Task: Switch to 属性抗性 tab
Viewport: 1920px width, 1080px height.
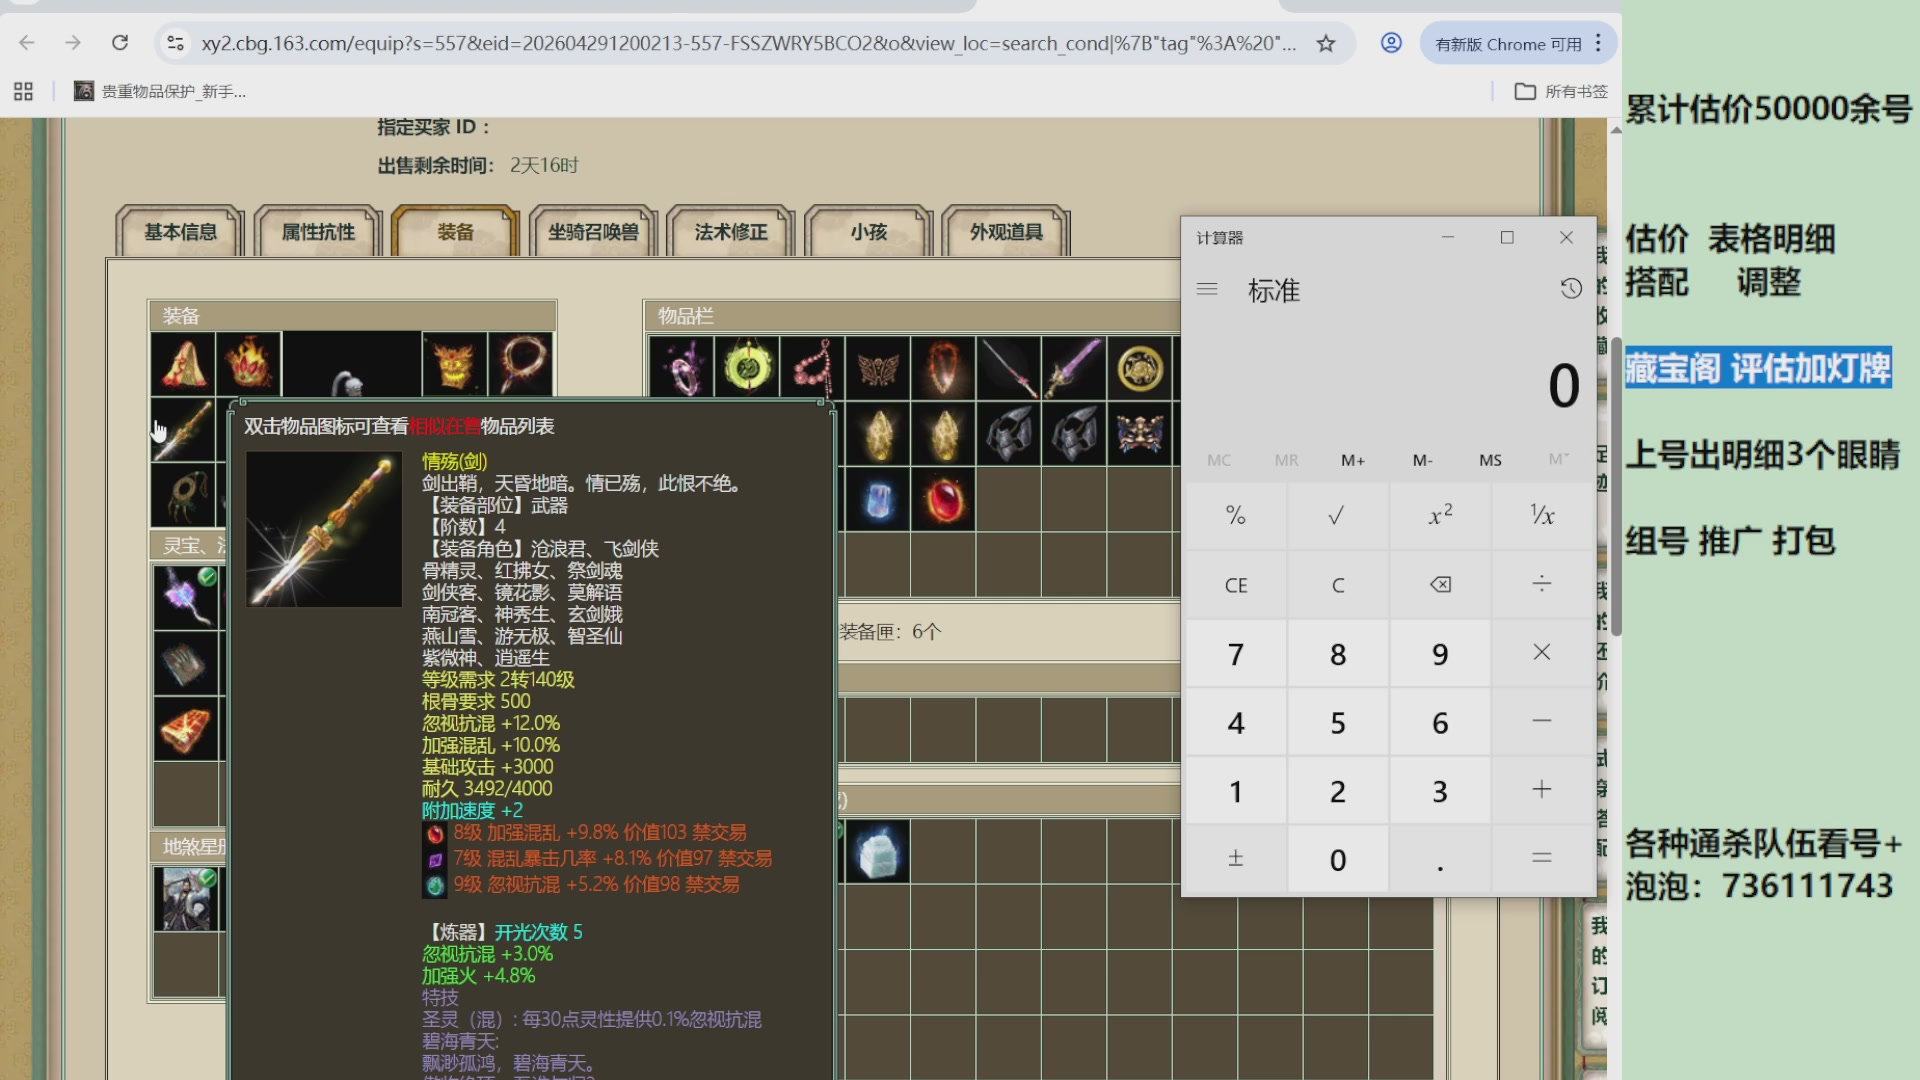Action: pyautogui.click(x=318, y=232)
